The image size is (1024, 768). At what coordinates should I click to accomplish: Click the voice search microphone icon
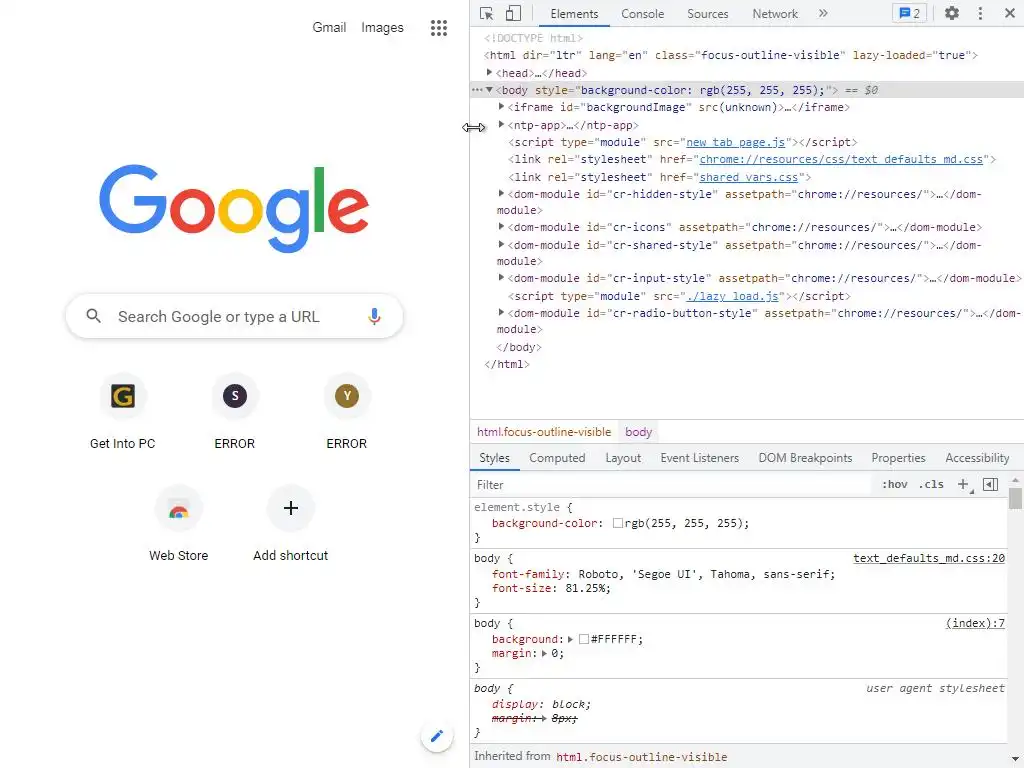click(374, 317)
